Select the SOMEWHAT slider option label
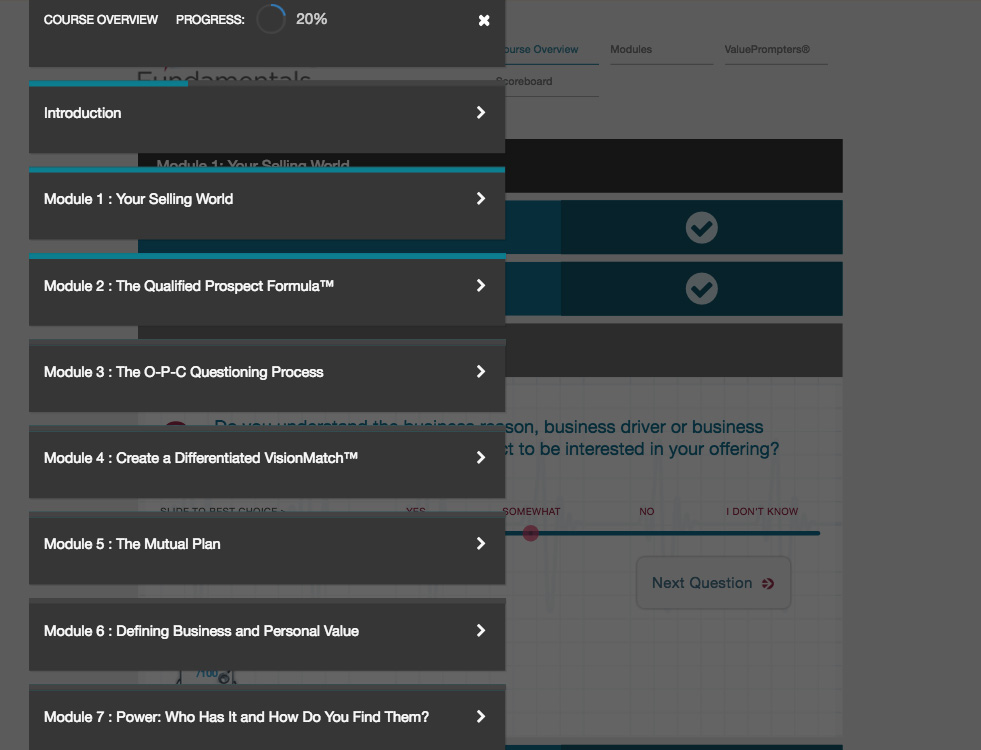Viewport: 981px width, 750px height. pos(532,512)
